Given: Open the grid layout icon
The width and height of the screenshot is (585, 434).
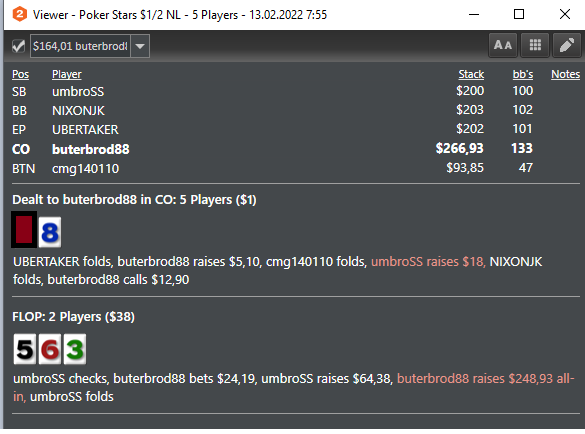Looking at the screenshot, I should click(535, 46).
